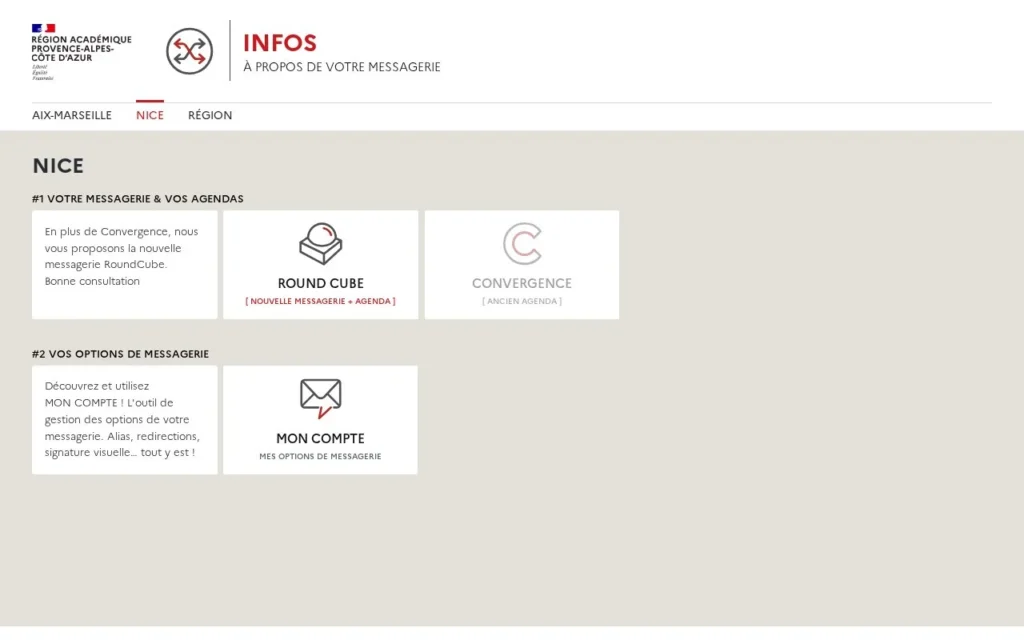Viewport: 1024px width, 640px height.
Task: Click the 'En plus de Convergence' info card
Action: pyautogui.click(x=125, y=264)
